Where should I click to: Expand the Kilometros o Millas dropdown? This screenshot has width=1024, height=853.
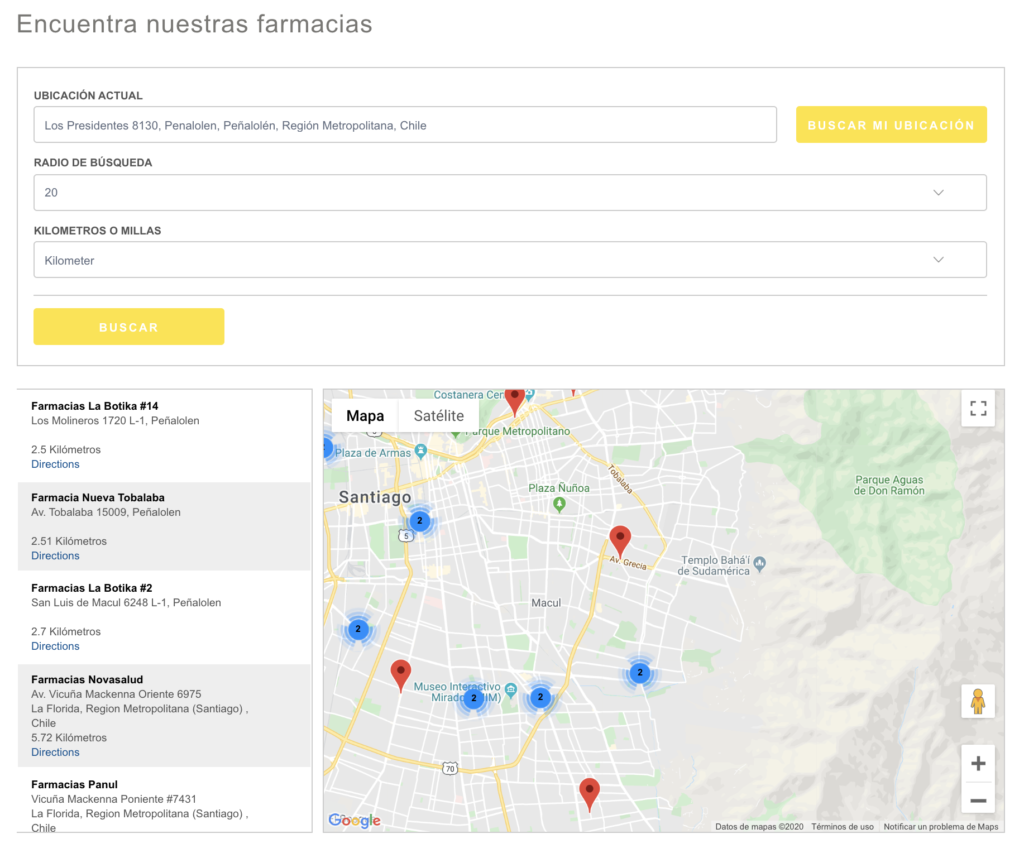(510, 260)
